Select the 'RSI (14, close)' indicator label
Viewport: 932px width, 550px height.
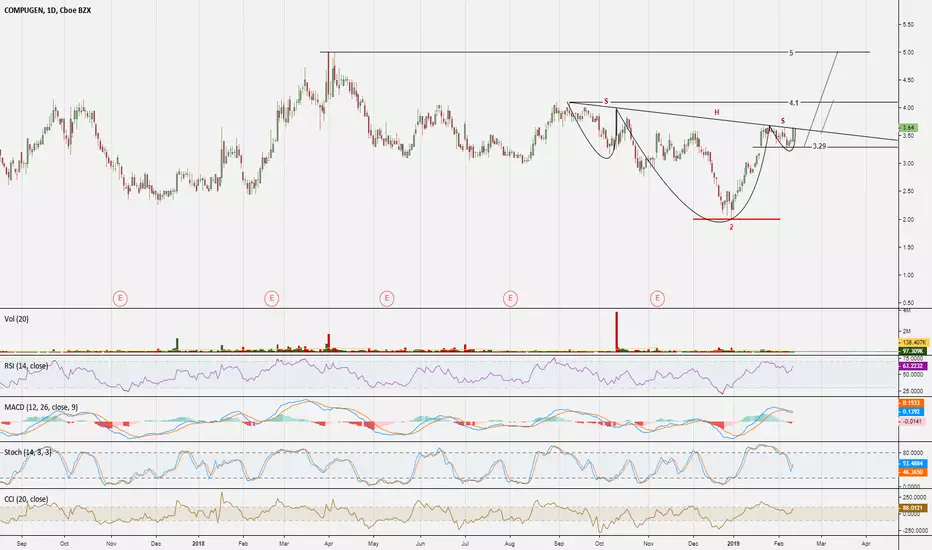26,366
